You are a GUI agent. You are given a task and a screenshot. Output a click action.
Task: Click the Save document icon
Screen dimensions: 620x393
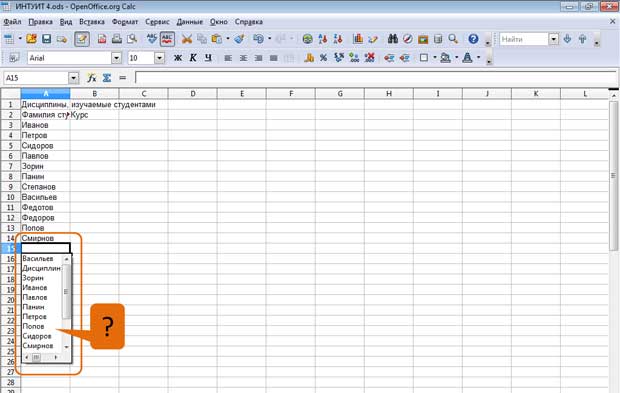[47, 39]
